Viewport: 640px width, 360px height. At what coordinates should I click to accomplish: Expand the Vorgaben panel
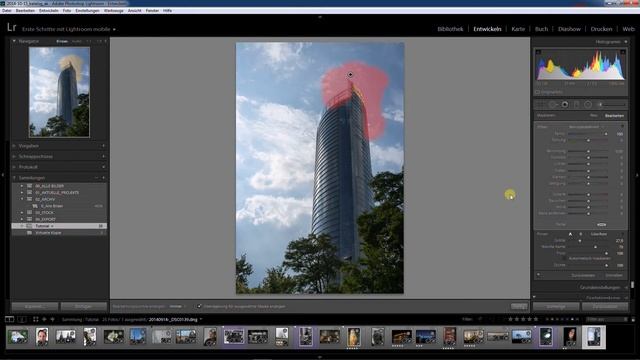14,146
